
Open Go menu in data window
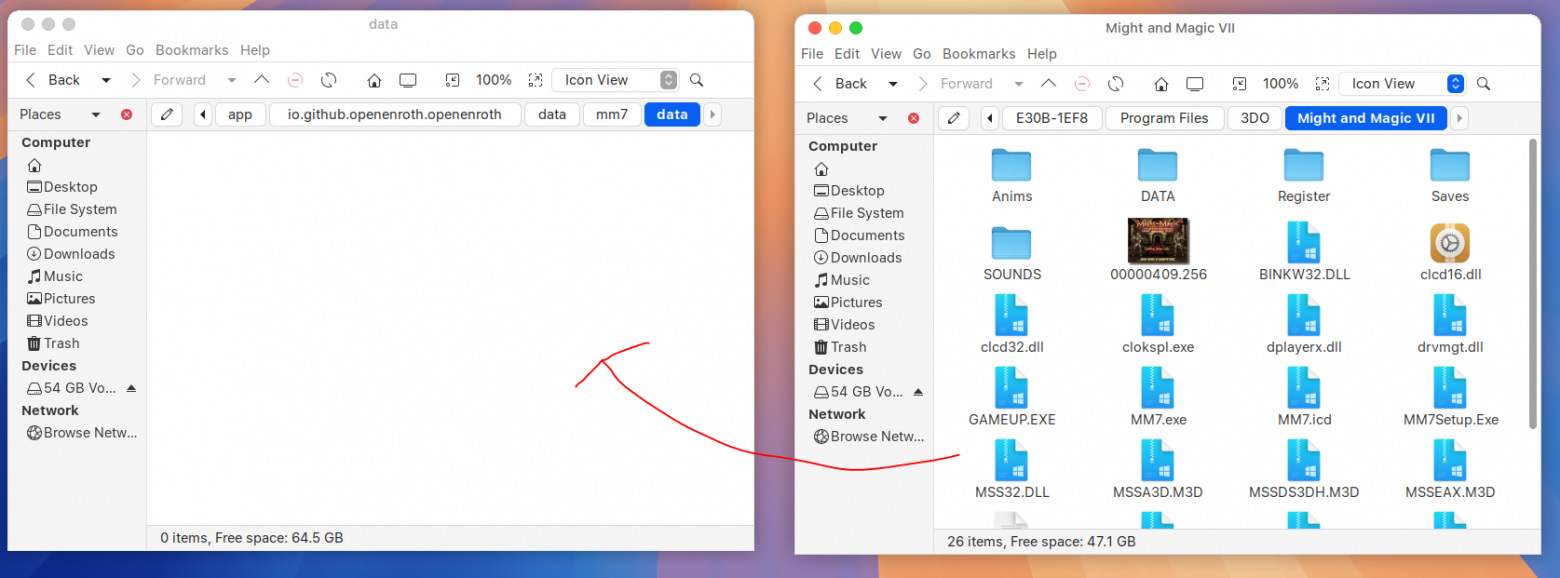tap(135, 50)
